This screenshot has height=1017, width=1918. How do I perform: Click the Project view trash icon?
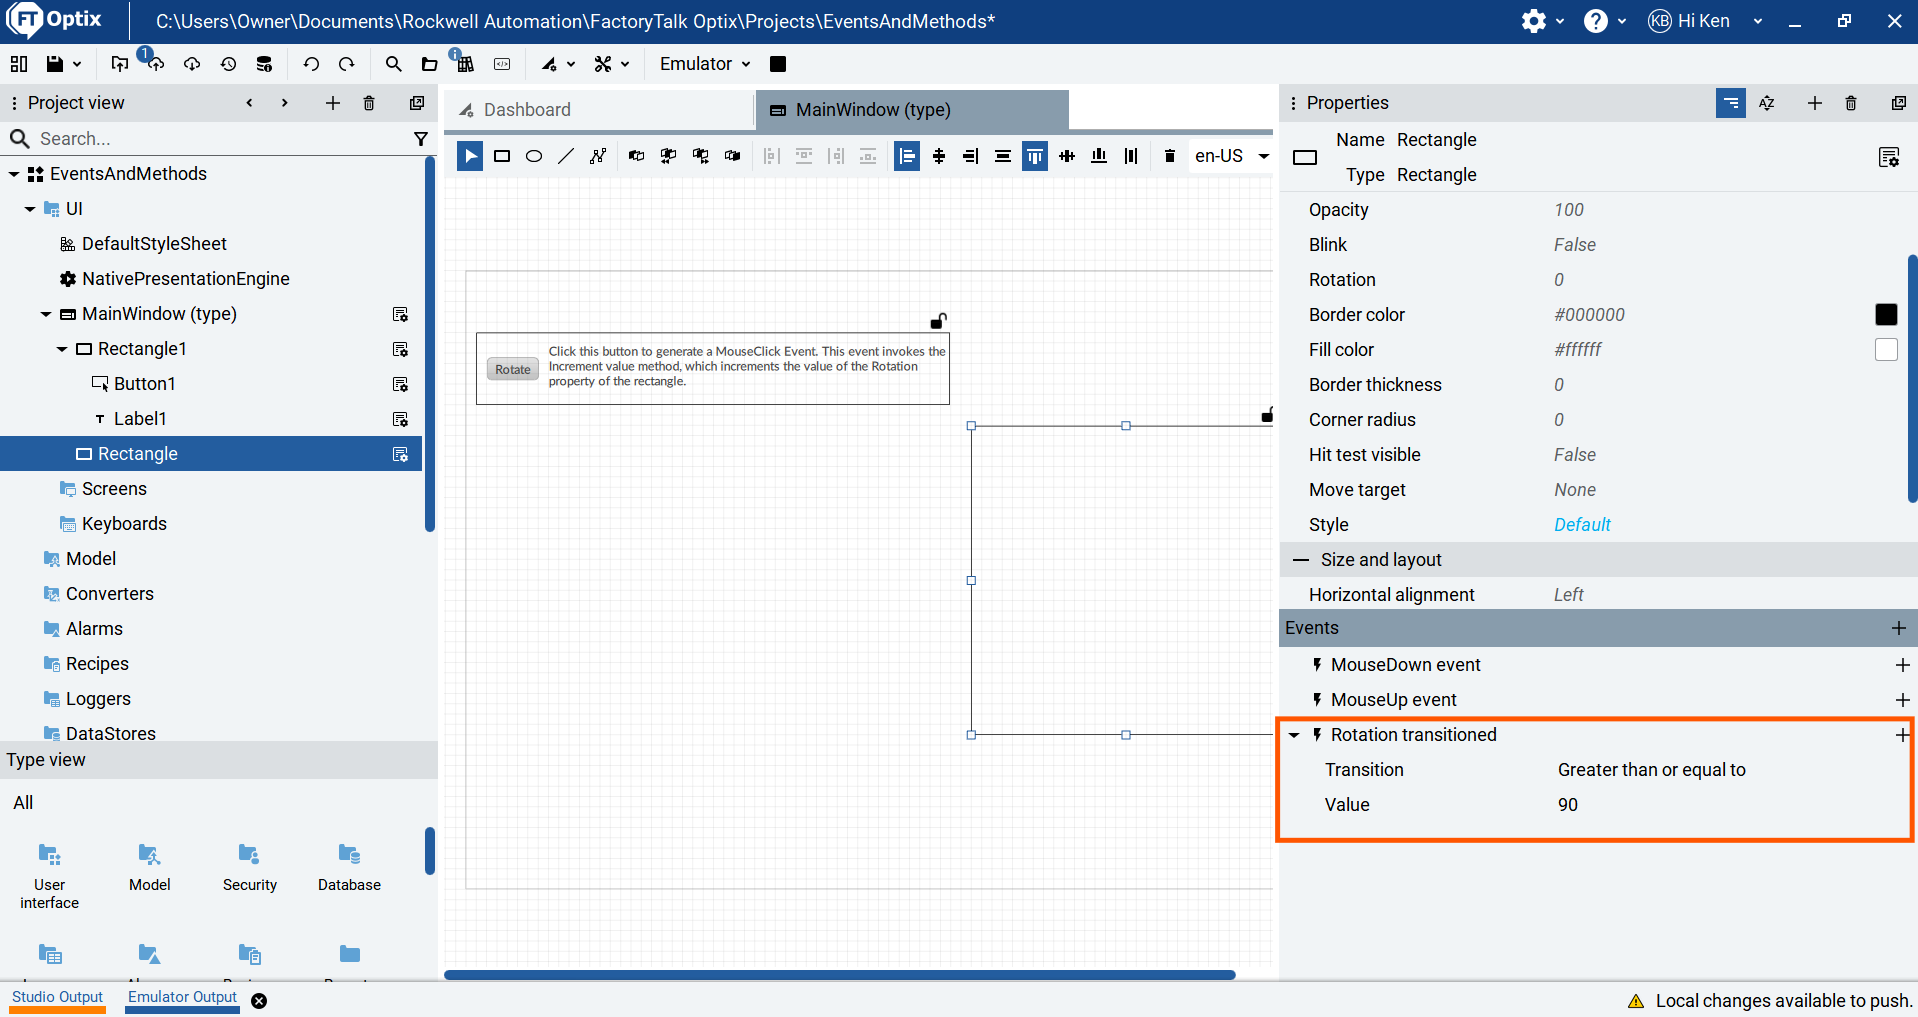click(369, 103)
